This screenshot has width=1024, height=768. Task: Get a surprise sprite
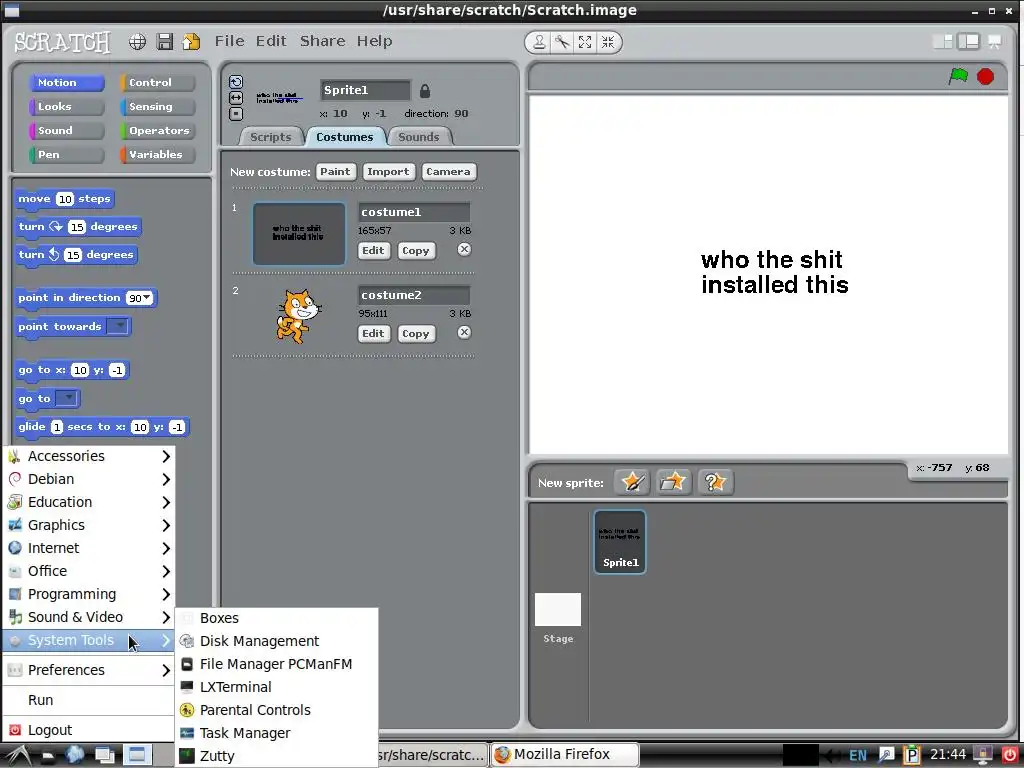[x=715, y=483]
